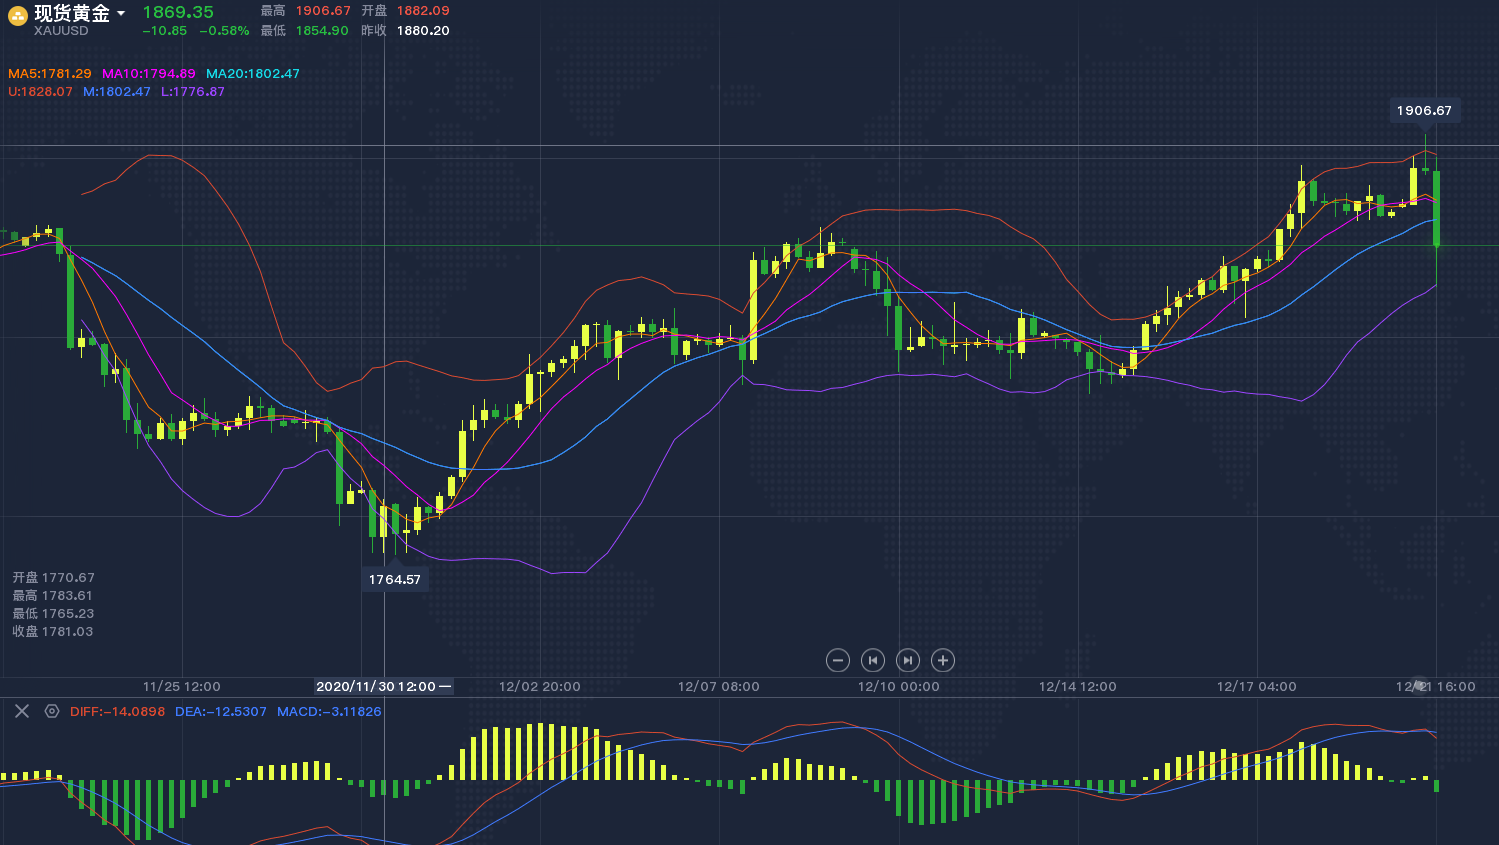1499x845 pixels.
Task: Click the 12/07 08:00 time axis label
Action: tap(719, 687)
